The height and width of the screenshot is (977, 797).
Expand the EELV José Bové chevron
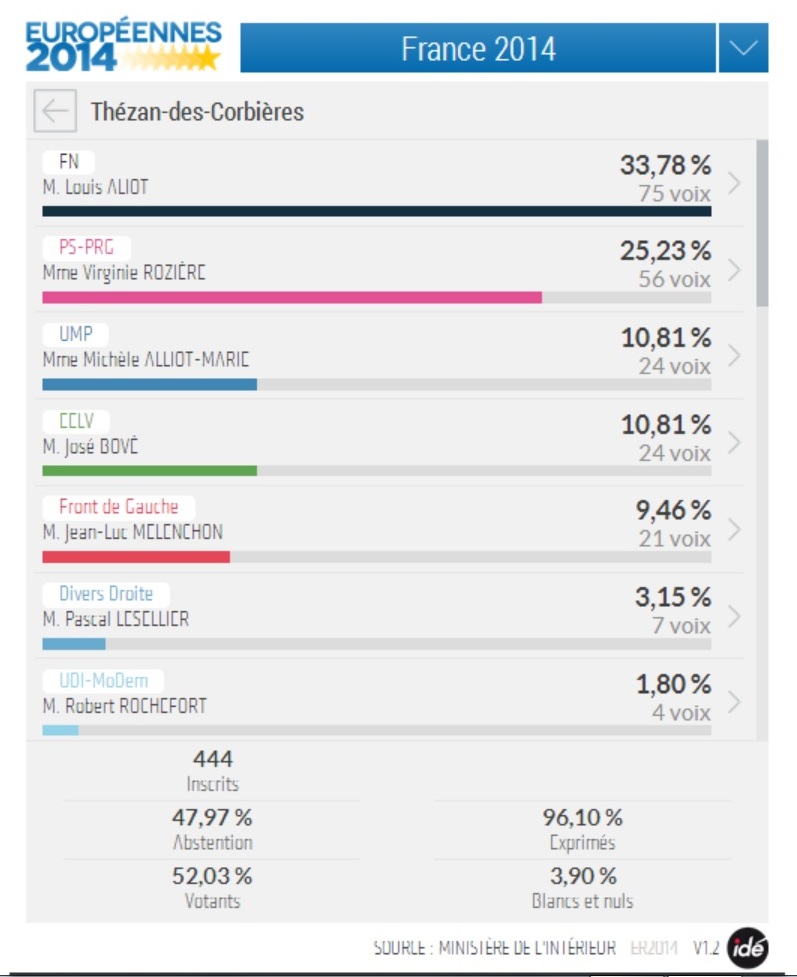point(734,443)
